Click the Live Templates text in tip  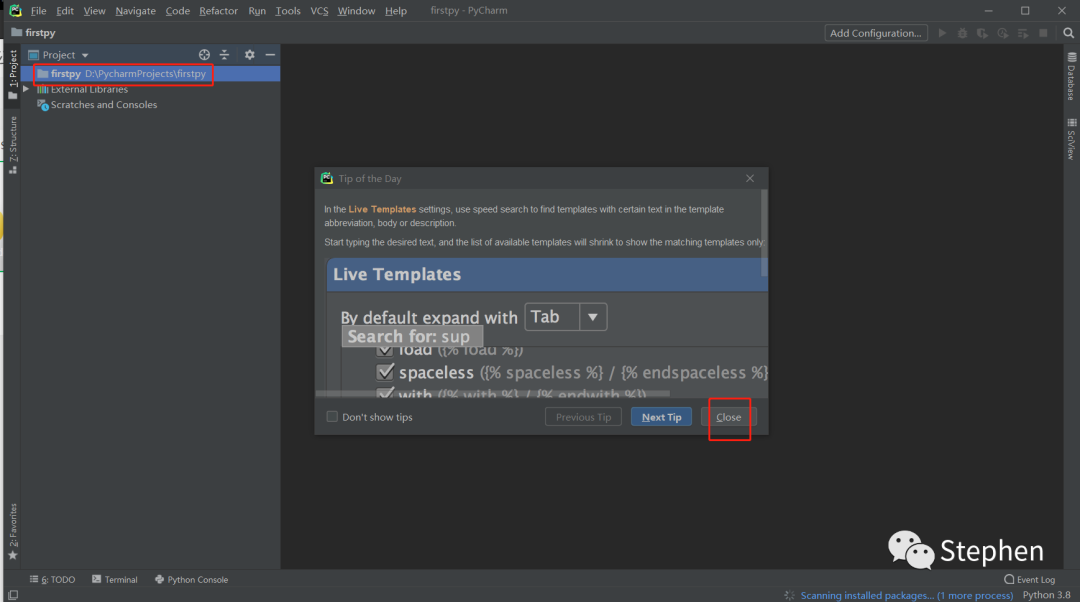coord(382,209)
